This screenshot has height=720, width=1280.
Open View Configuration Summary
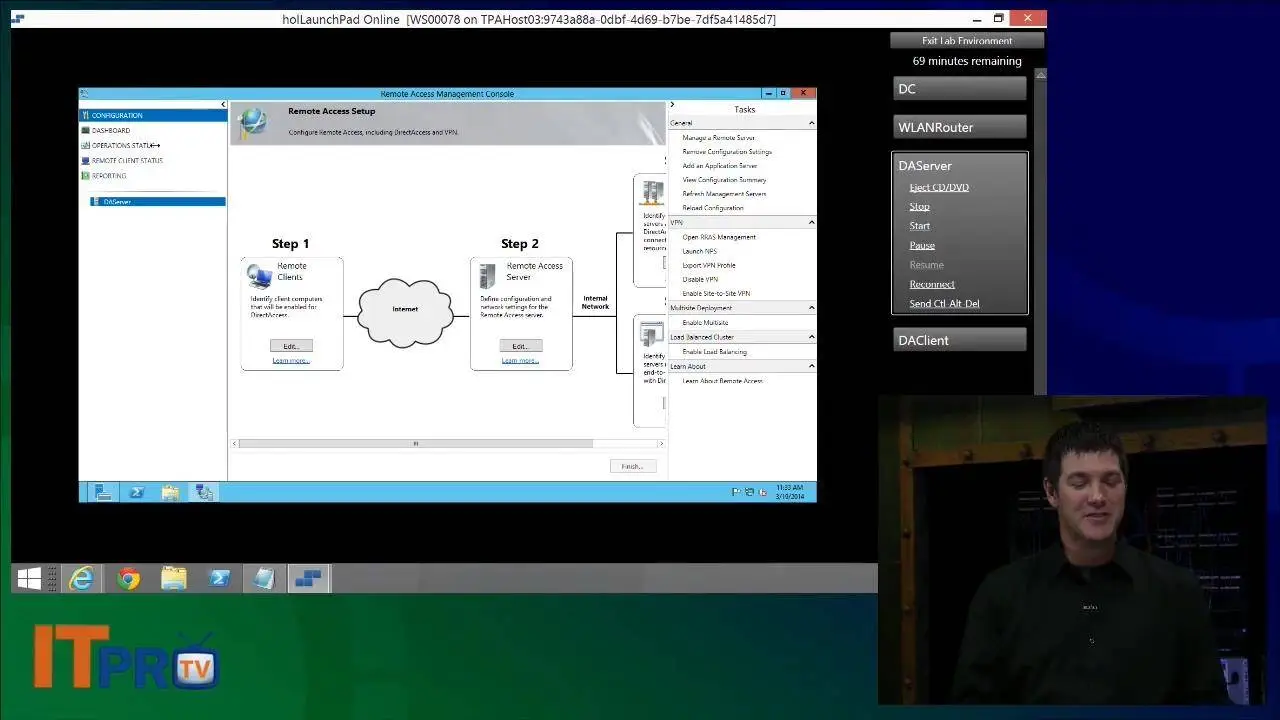(724, 179)
